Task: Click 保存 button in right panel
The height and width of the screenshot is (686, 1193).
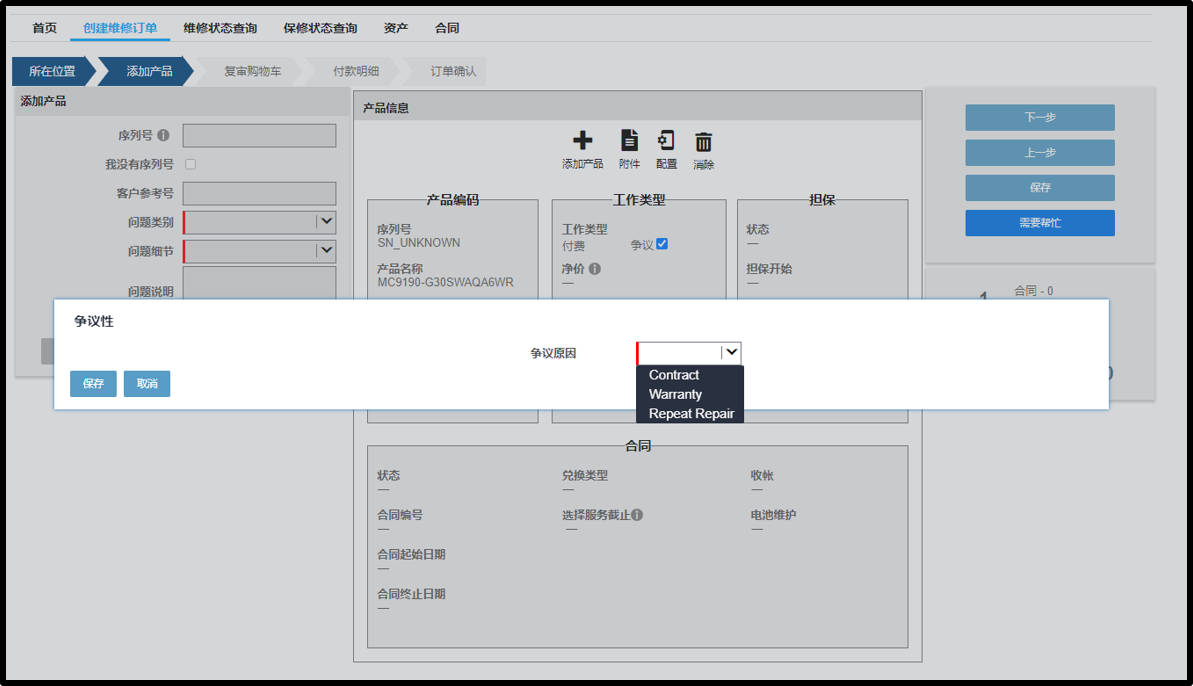Action: tap(1039, 187)
